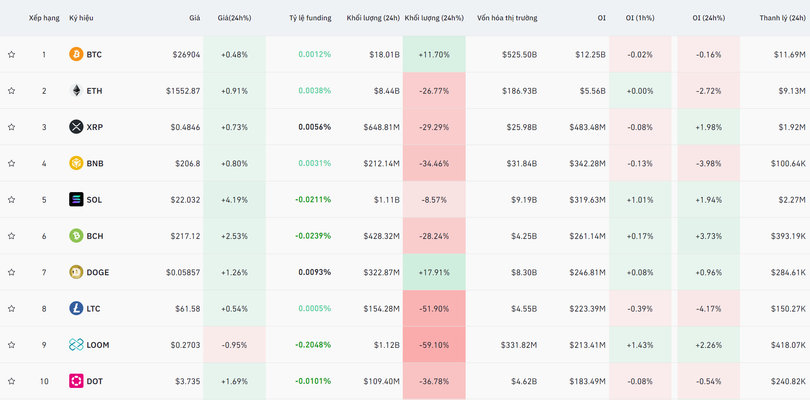Click the Bitcoin BTC coin icon

(x=76, y=54)
